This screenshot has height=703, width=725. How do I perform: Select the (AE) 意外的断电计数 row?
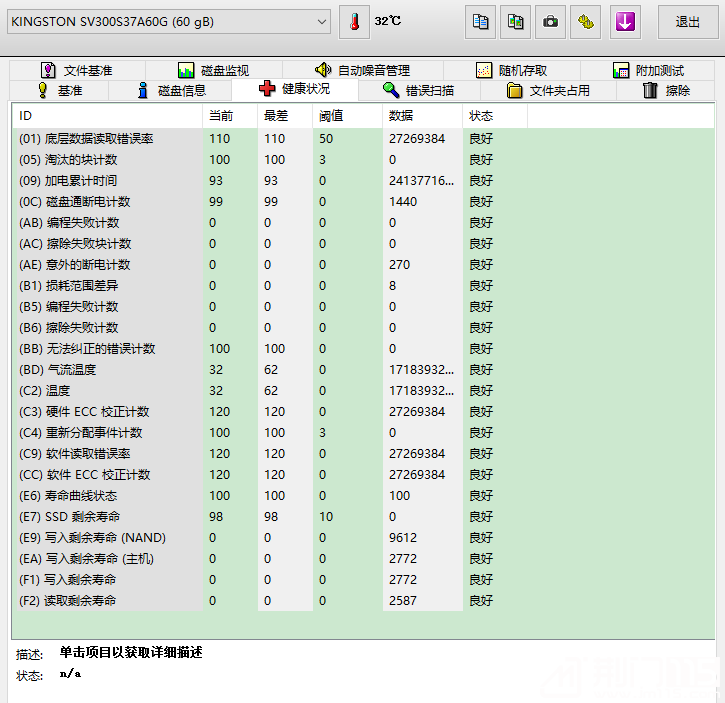363,265
